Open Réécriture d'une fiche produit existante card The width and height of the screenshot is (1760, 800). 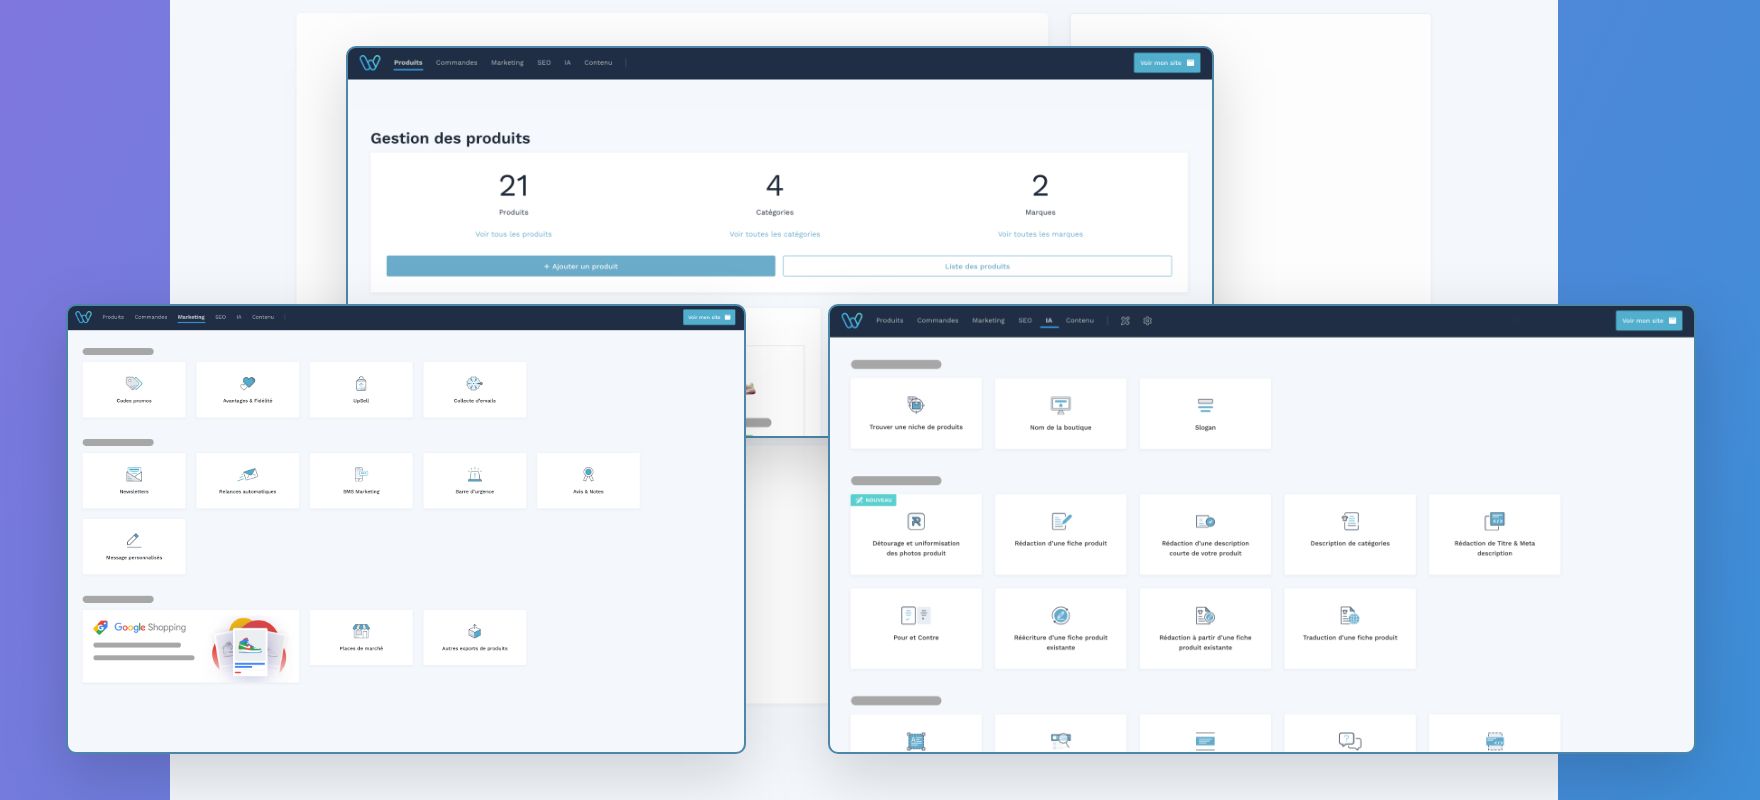point(1061,629)
